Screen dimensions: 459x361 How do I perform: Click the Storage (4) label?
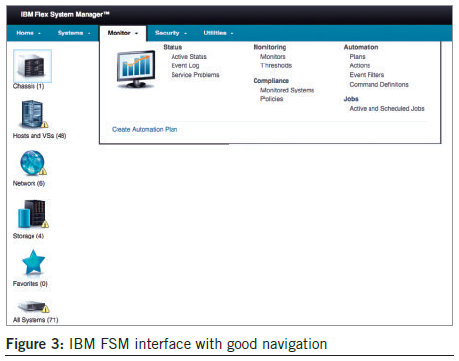(28, 236)
